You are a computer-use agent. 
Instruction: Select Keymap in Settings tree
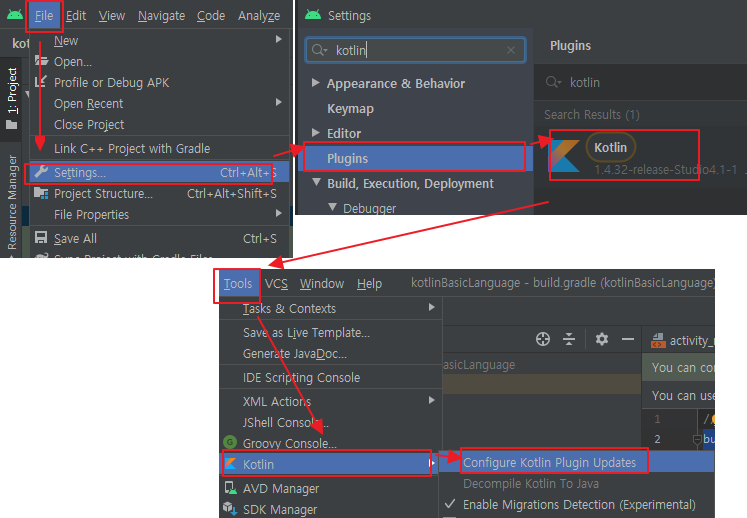point(350,109)
